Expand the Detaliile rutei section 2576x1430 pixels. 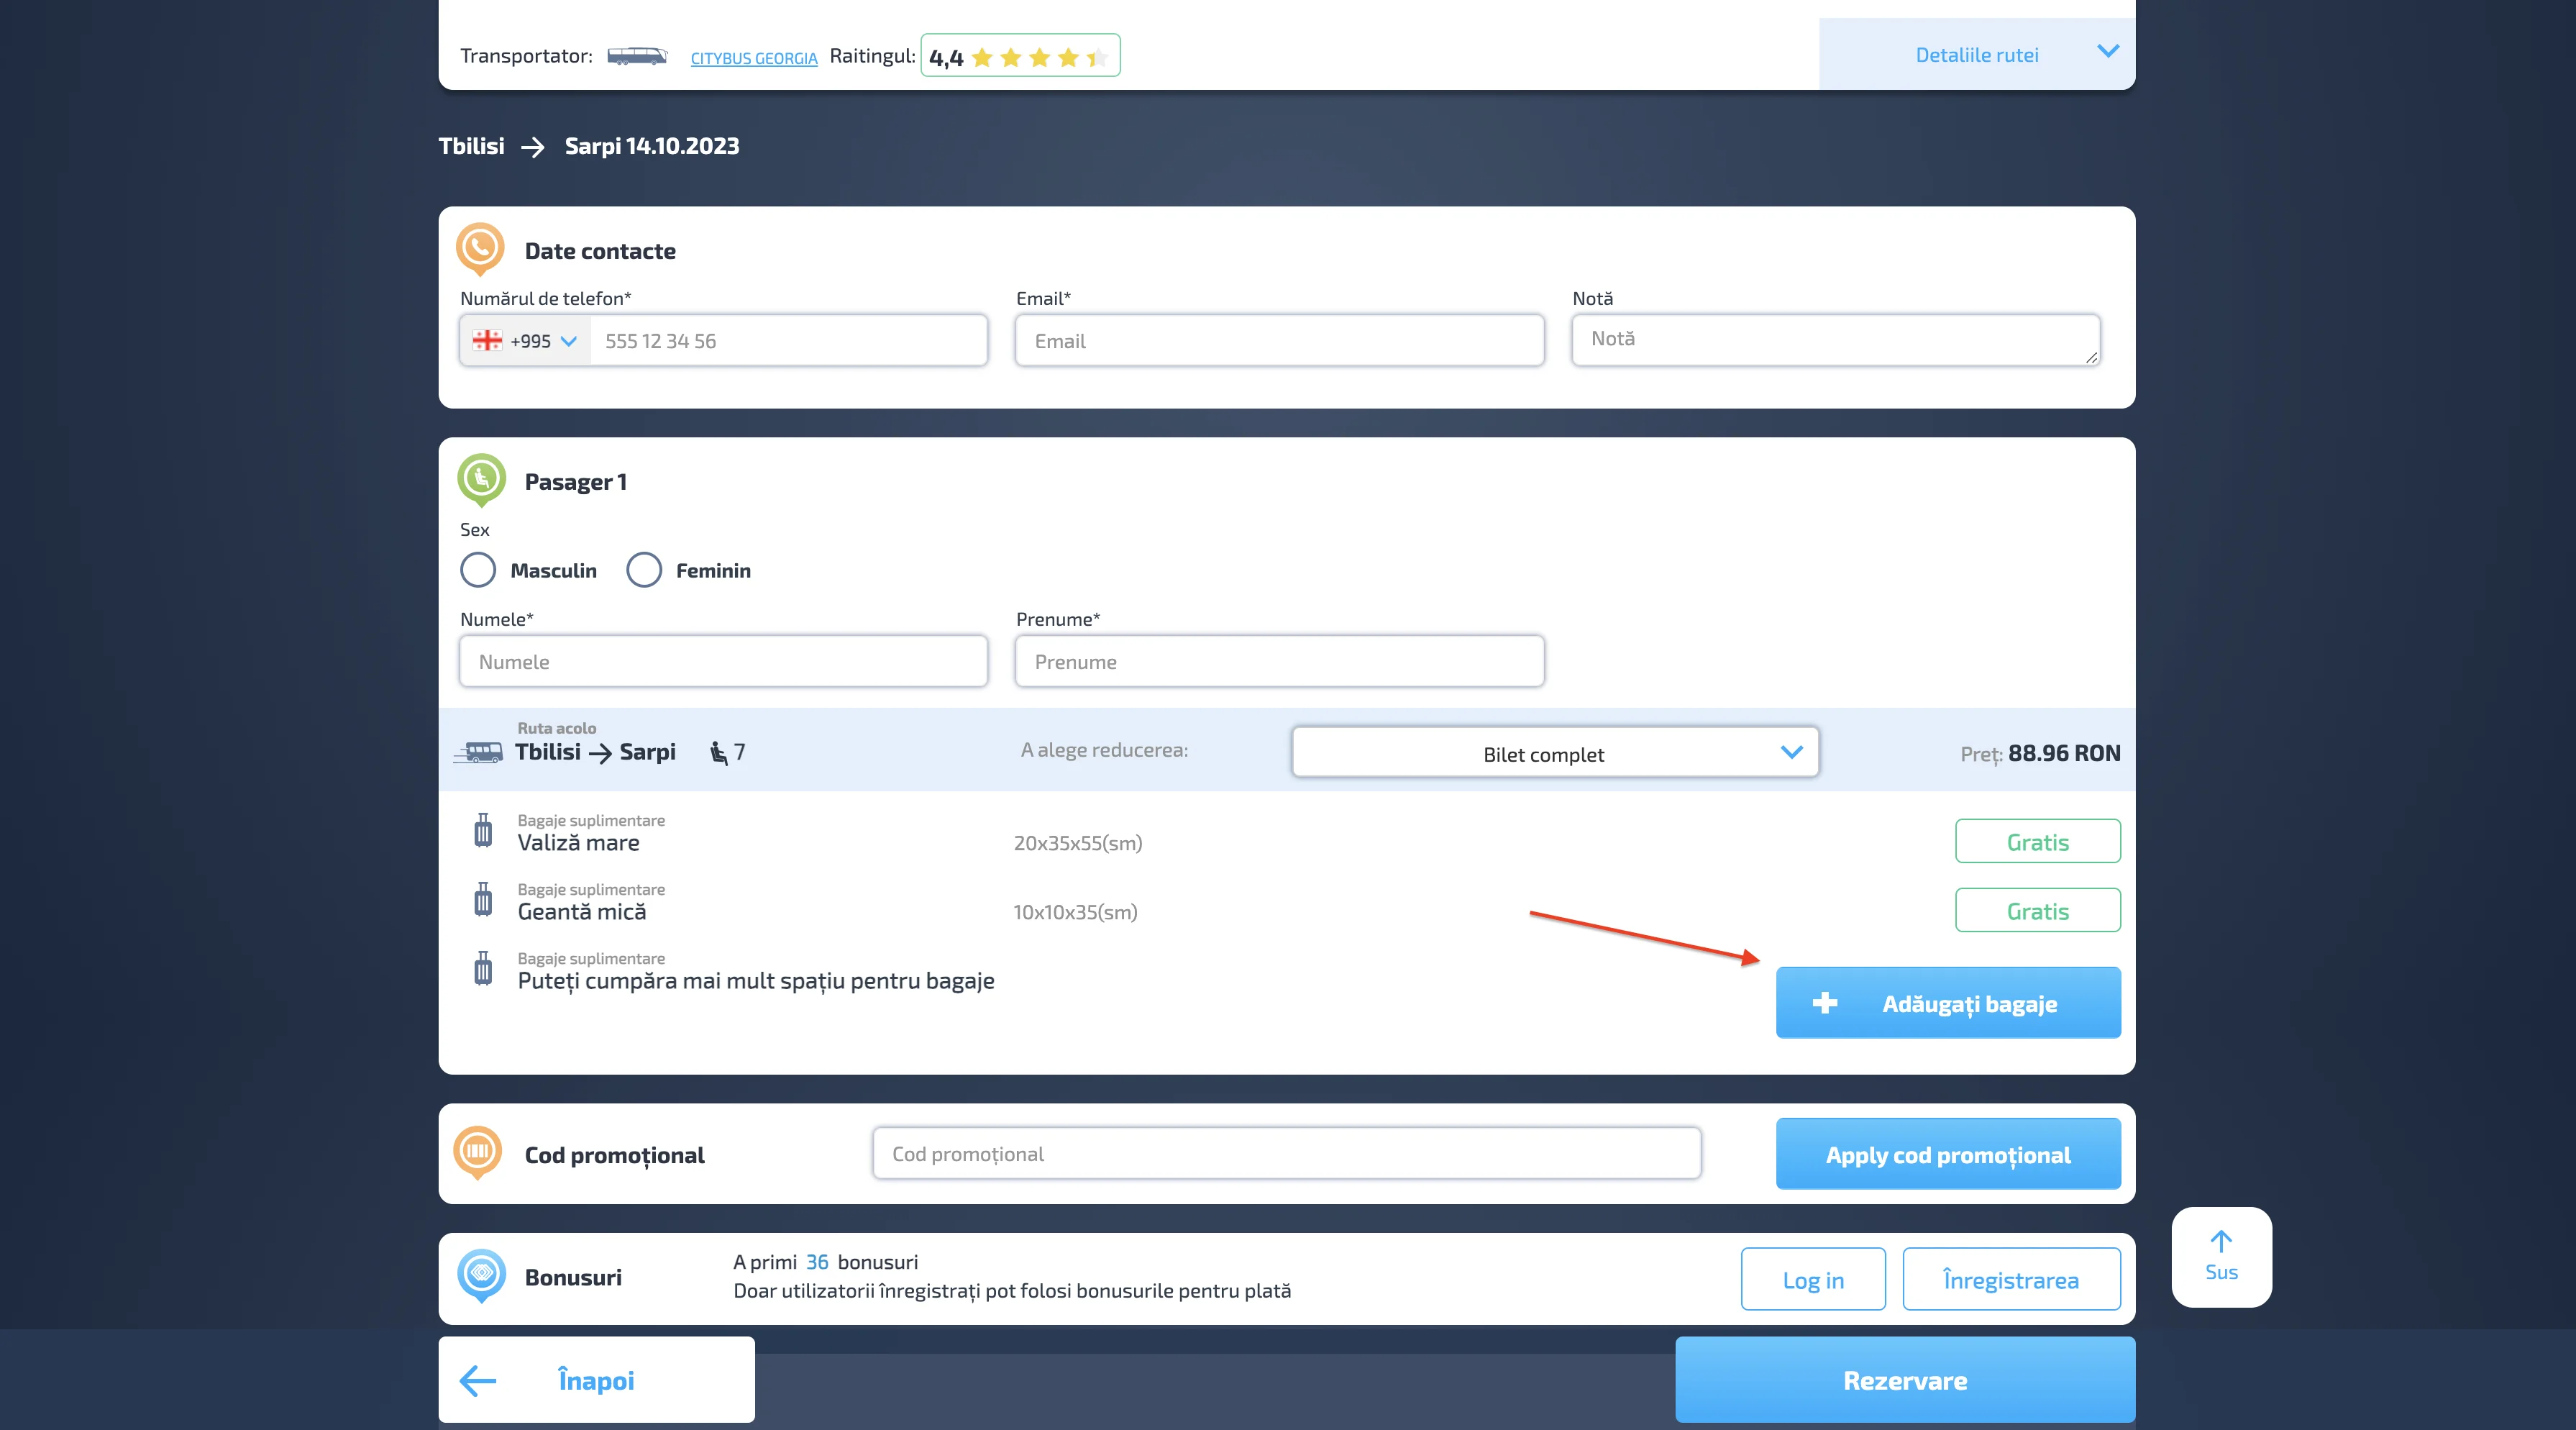point(1977,55)
